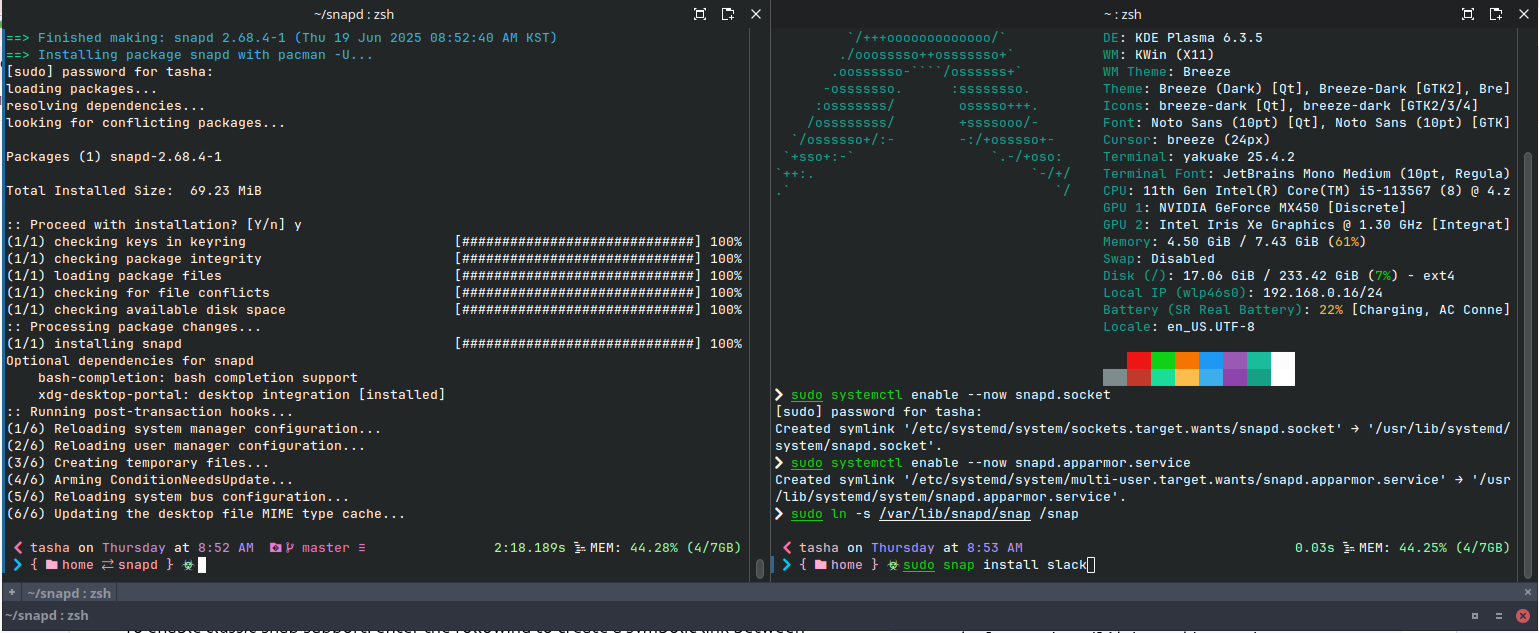
Task: Click 'Terminal: yakuake 25.4.2' info line
Action: 1199,157
